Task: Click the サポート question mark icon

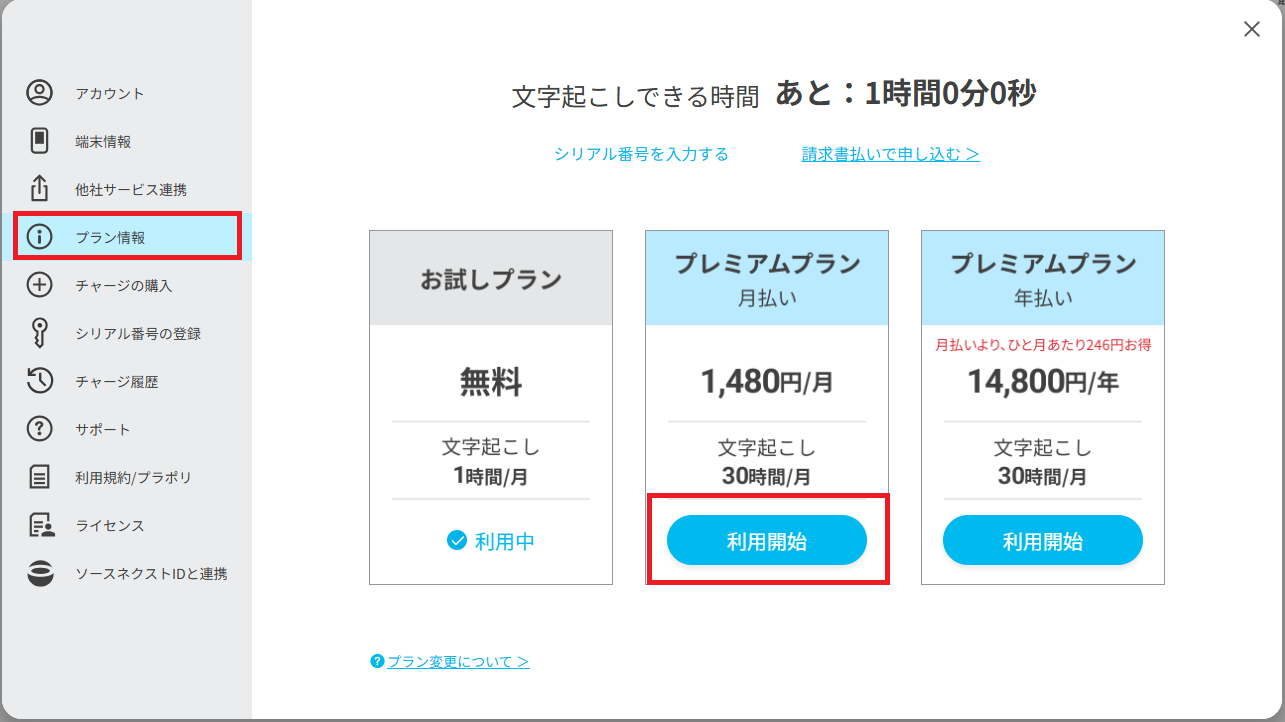Action: click(x=39, y=429)
